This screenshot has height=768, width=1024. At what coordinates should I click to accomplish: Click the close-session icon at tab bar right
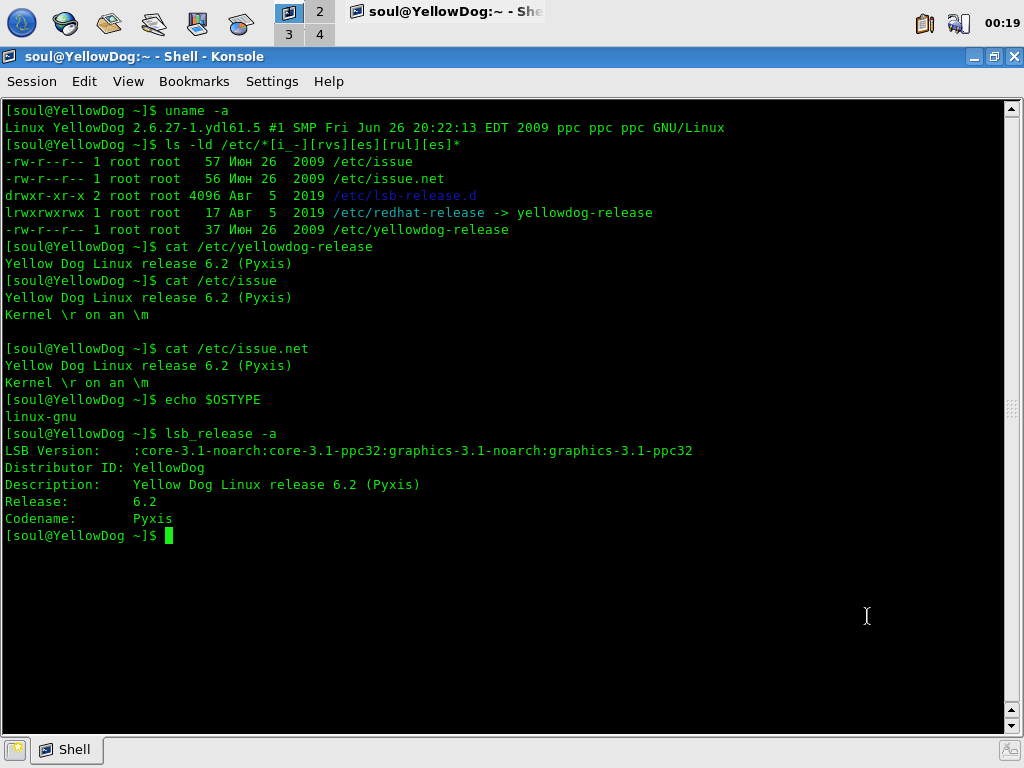tap(1010, 750)
